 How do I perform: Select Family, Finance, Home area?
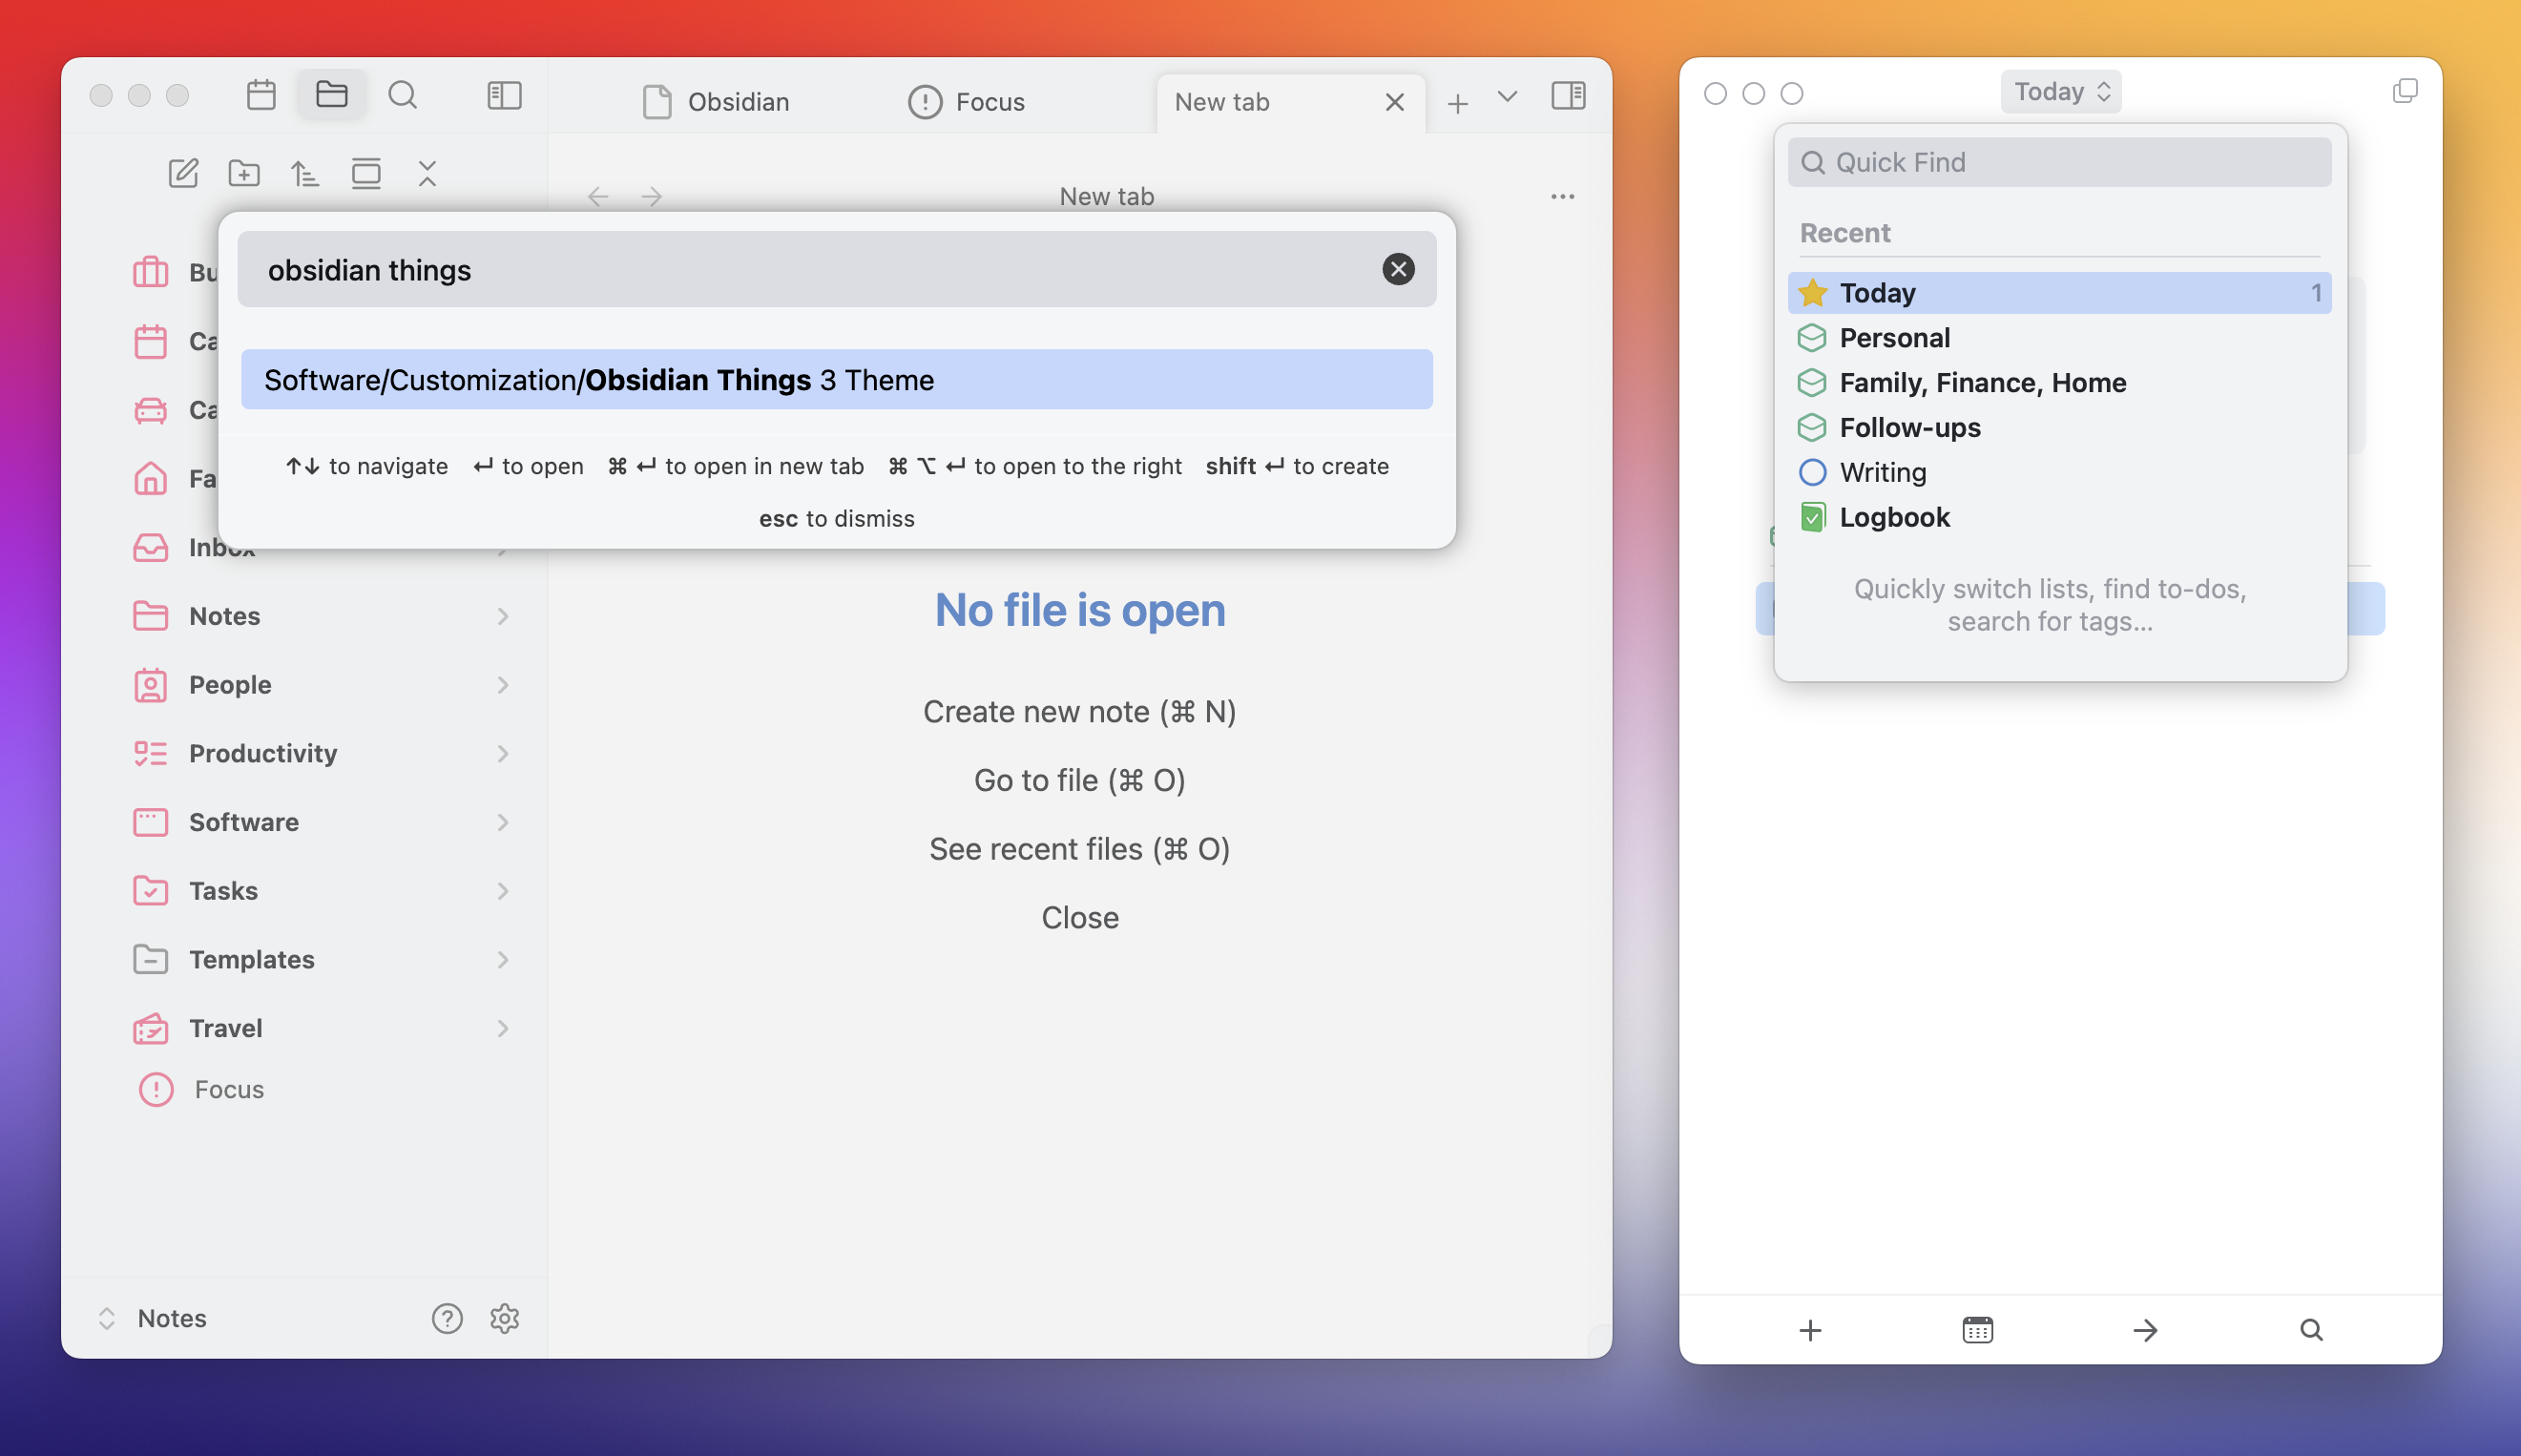coord(2060,383)
